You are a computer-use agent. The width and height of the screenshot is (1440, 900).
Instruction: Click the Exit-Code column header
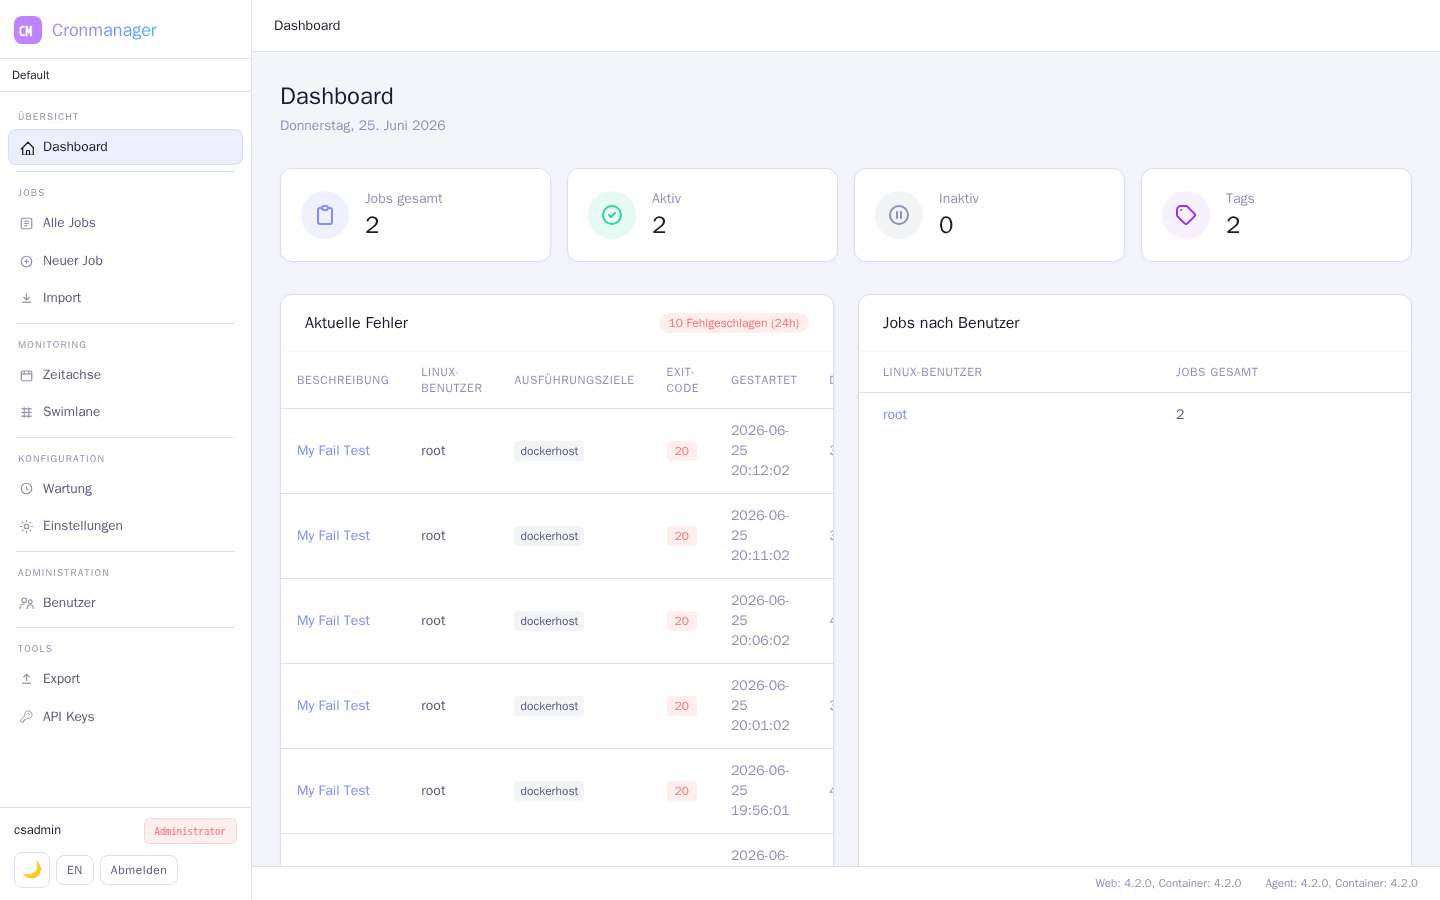(683, 380)
